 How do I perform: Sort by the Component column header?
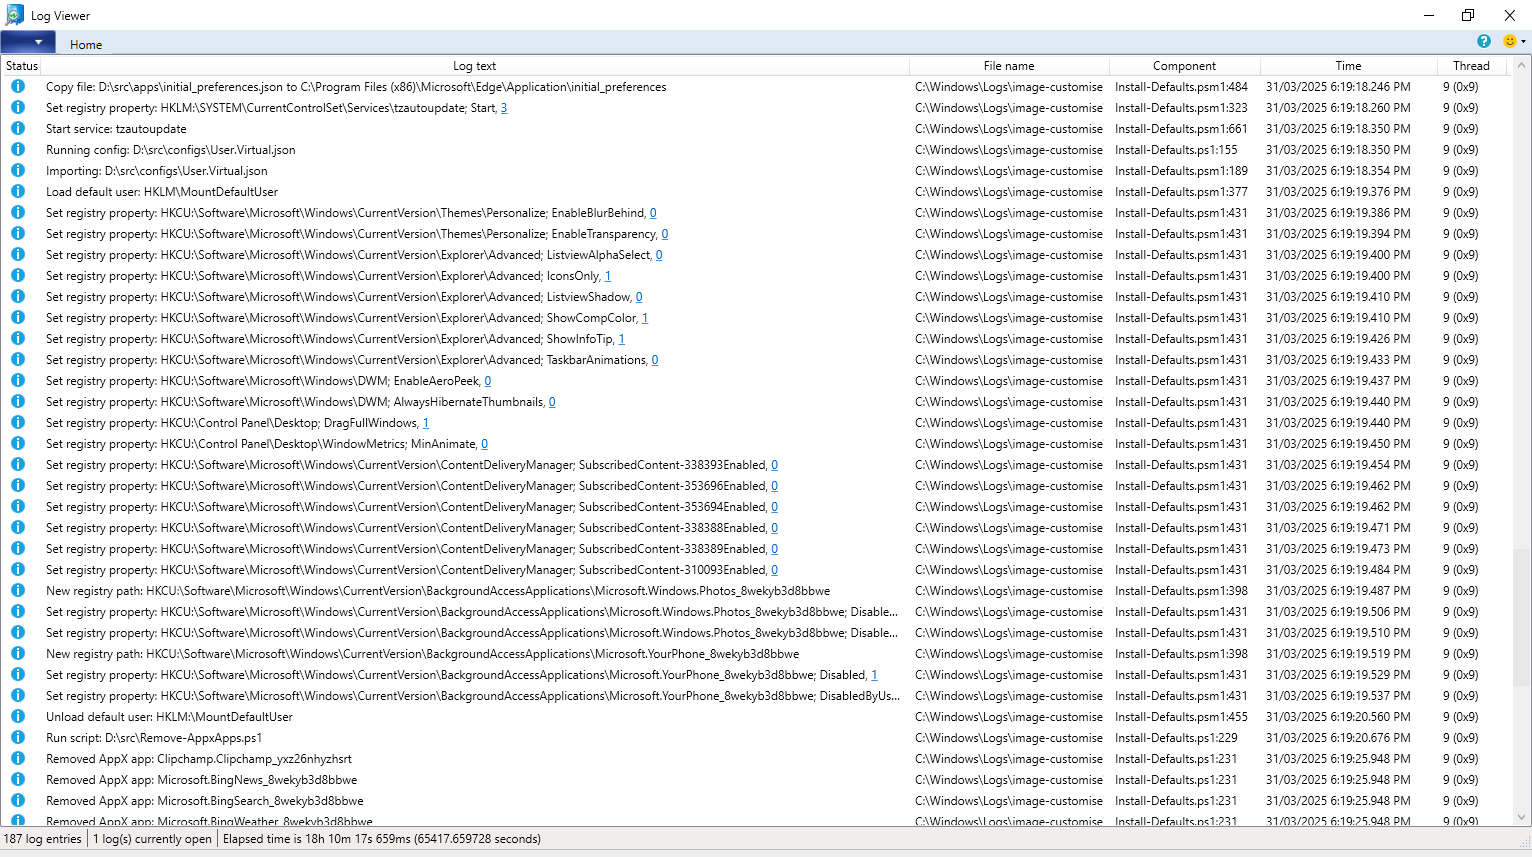[1184, 66]
